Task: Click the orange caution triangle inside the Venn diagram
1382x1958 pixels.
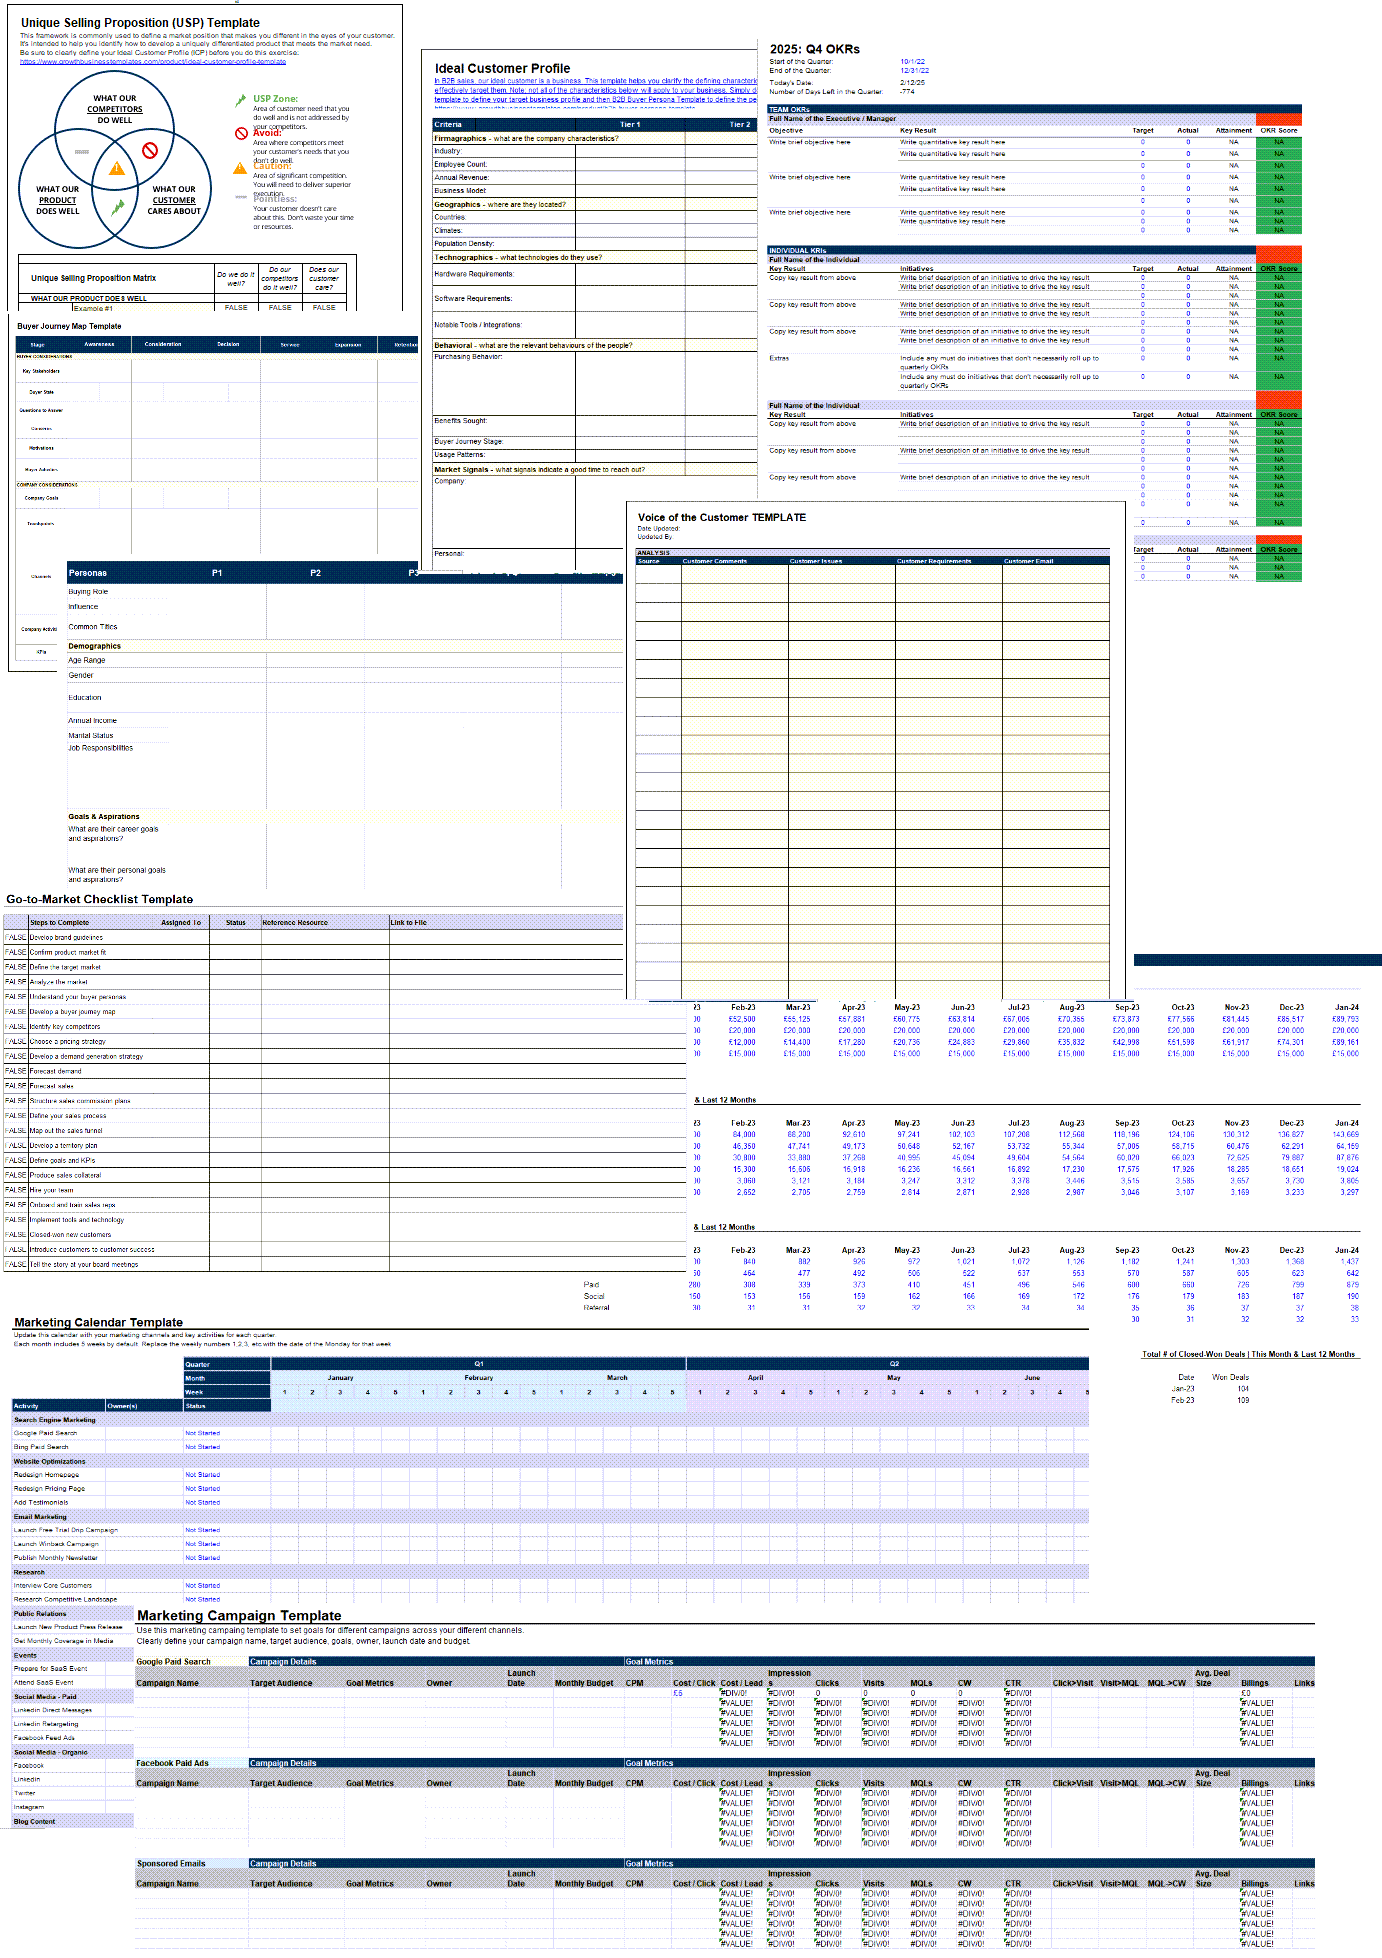Action: point(117,168)
